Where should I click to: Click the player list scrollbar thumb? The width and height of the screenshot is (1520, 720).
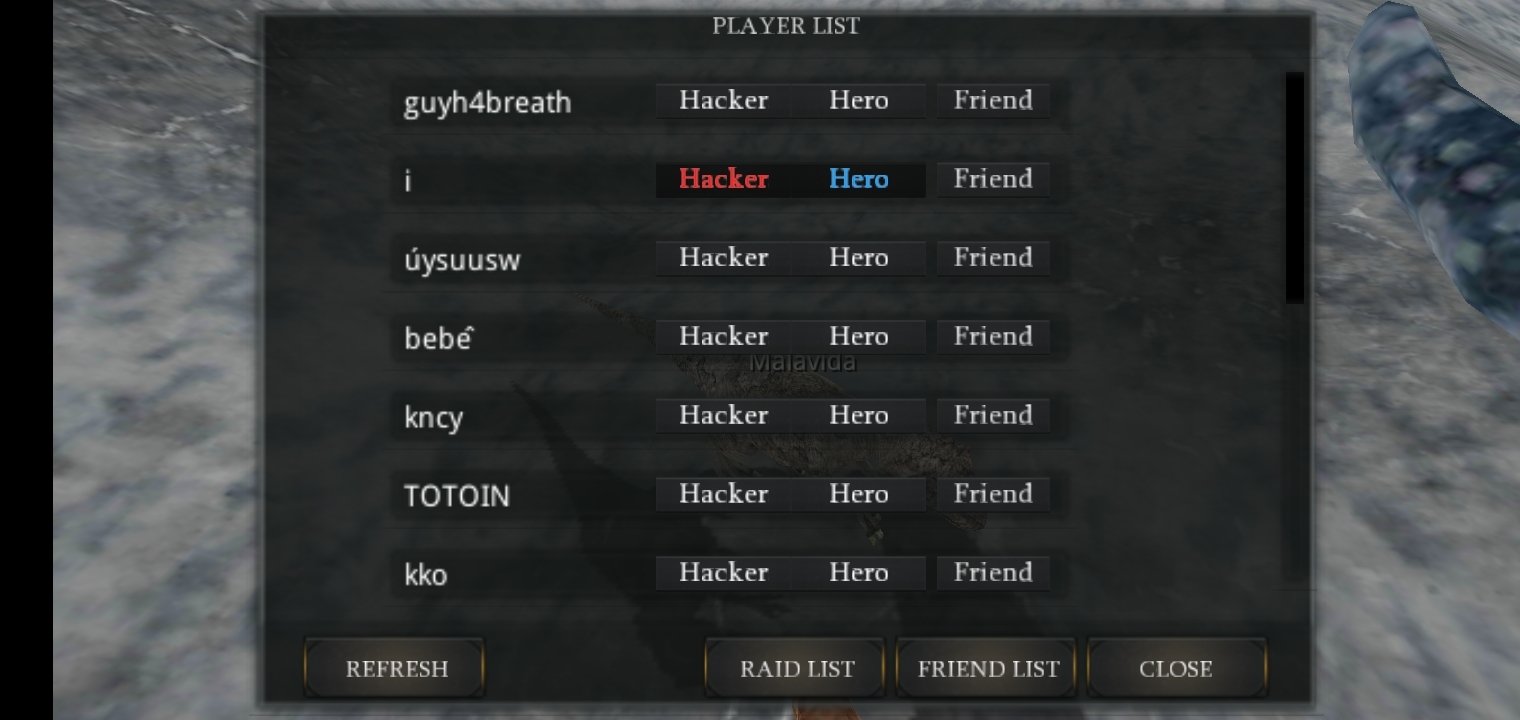1295,188
